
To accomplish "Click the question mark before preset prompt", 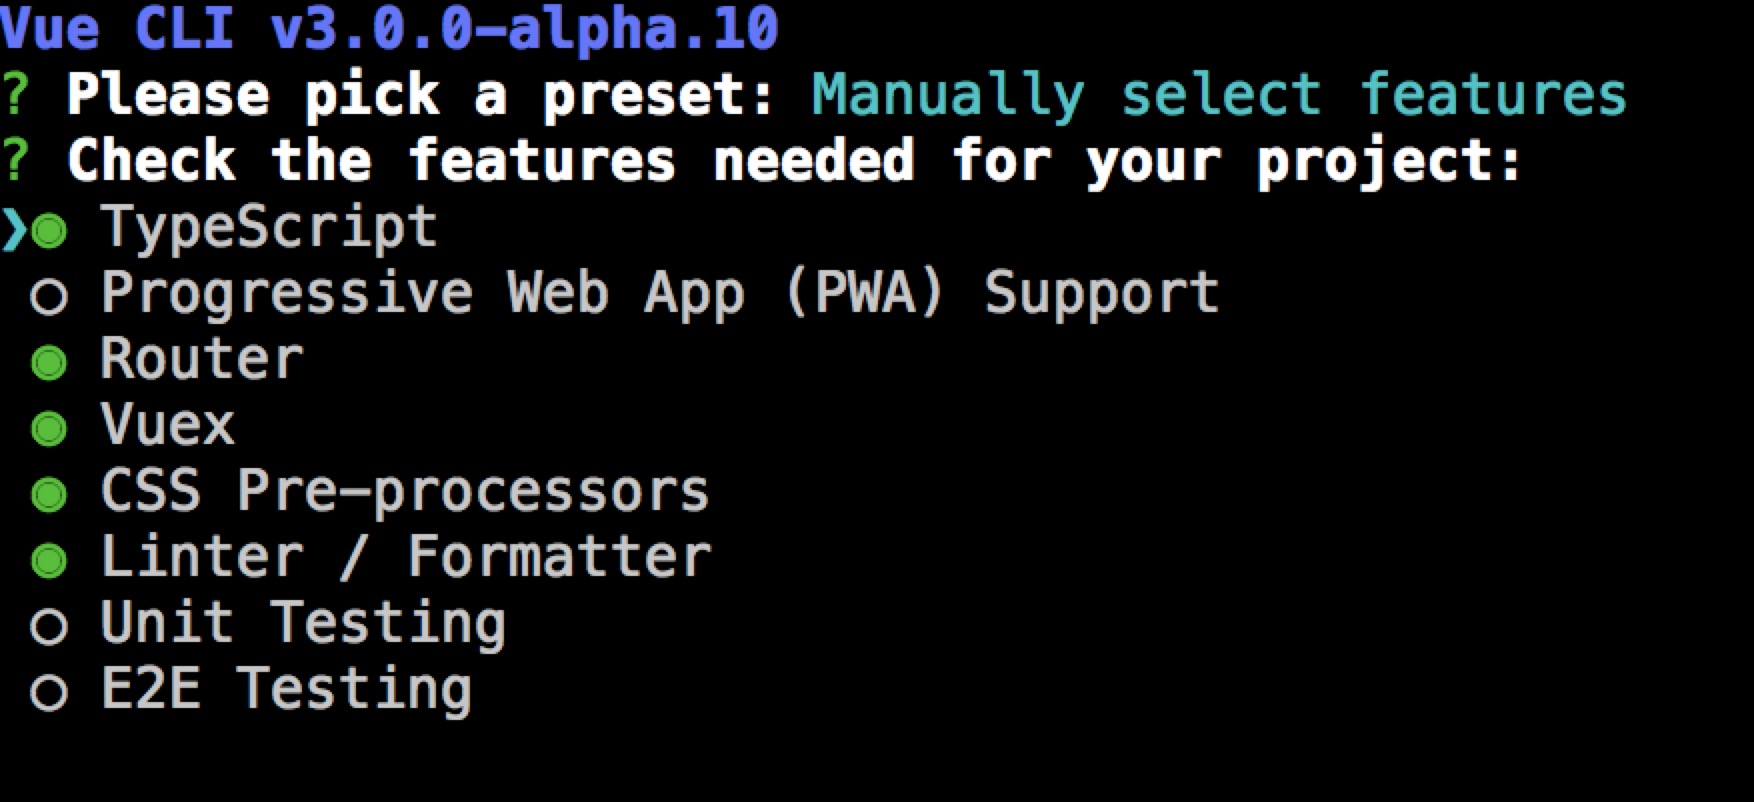I will coord(14,96).
